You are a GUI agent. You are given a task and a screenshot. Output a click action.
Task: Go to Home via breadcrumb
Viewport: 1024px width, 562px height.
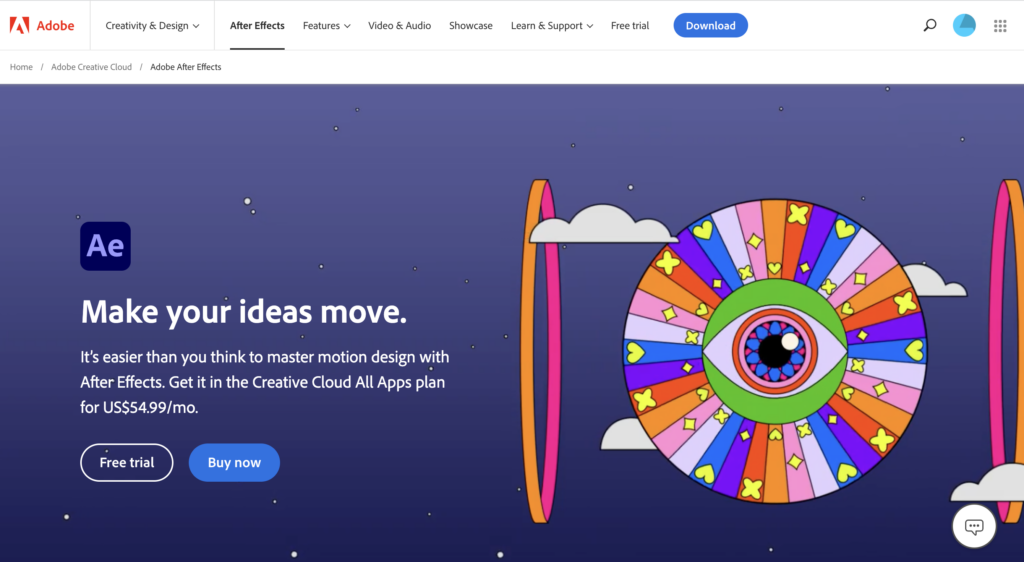click(x=21, y=67)
